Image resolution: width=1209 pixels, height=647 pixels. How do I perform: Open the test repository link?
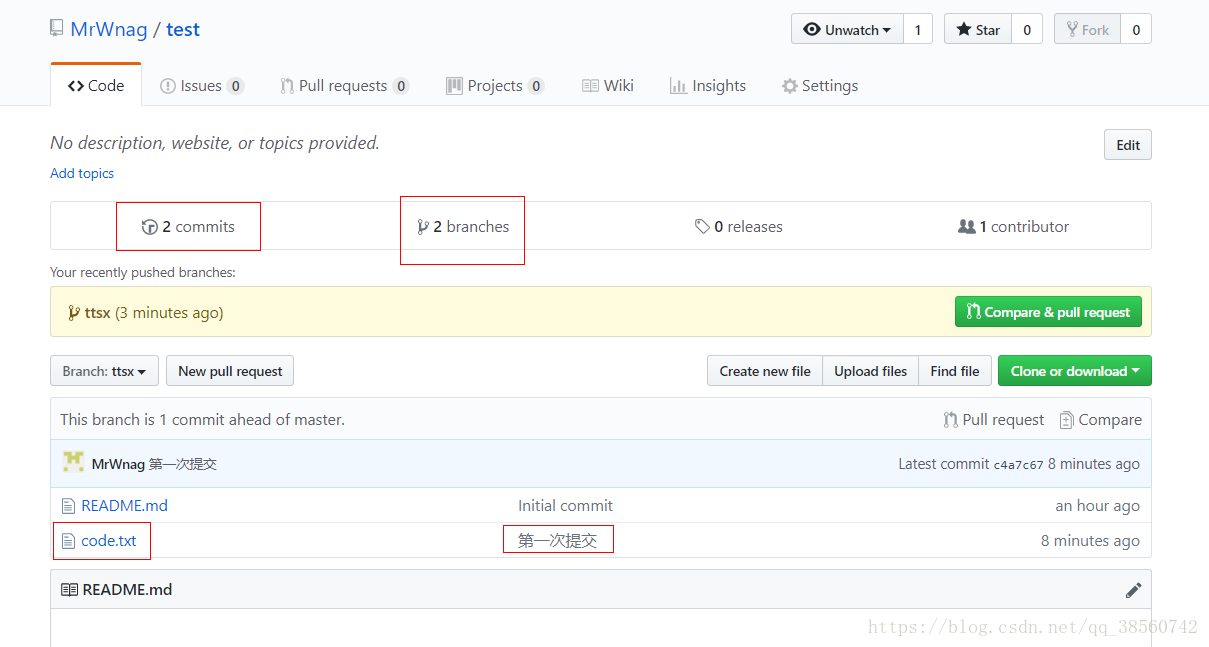(x=183, y=29)
